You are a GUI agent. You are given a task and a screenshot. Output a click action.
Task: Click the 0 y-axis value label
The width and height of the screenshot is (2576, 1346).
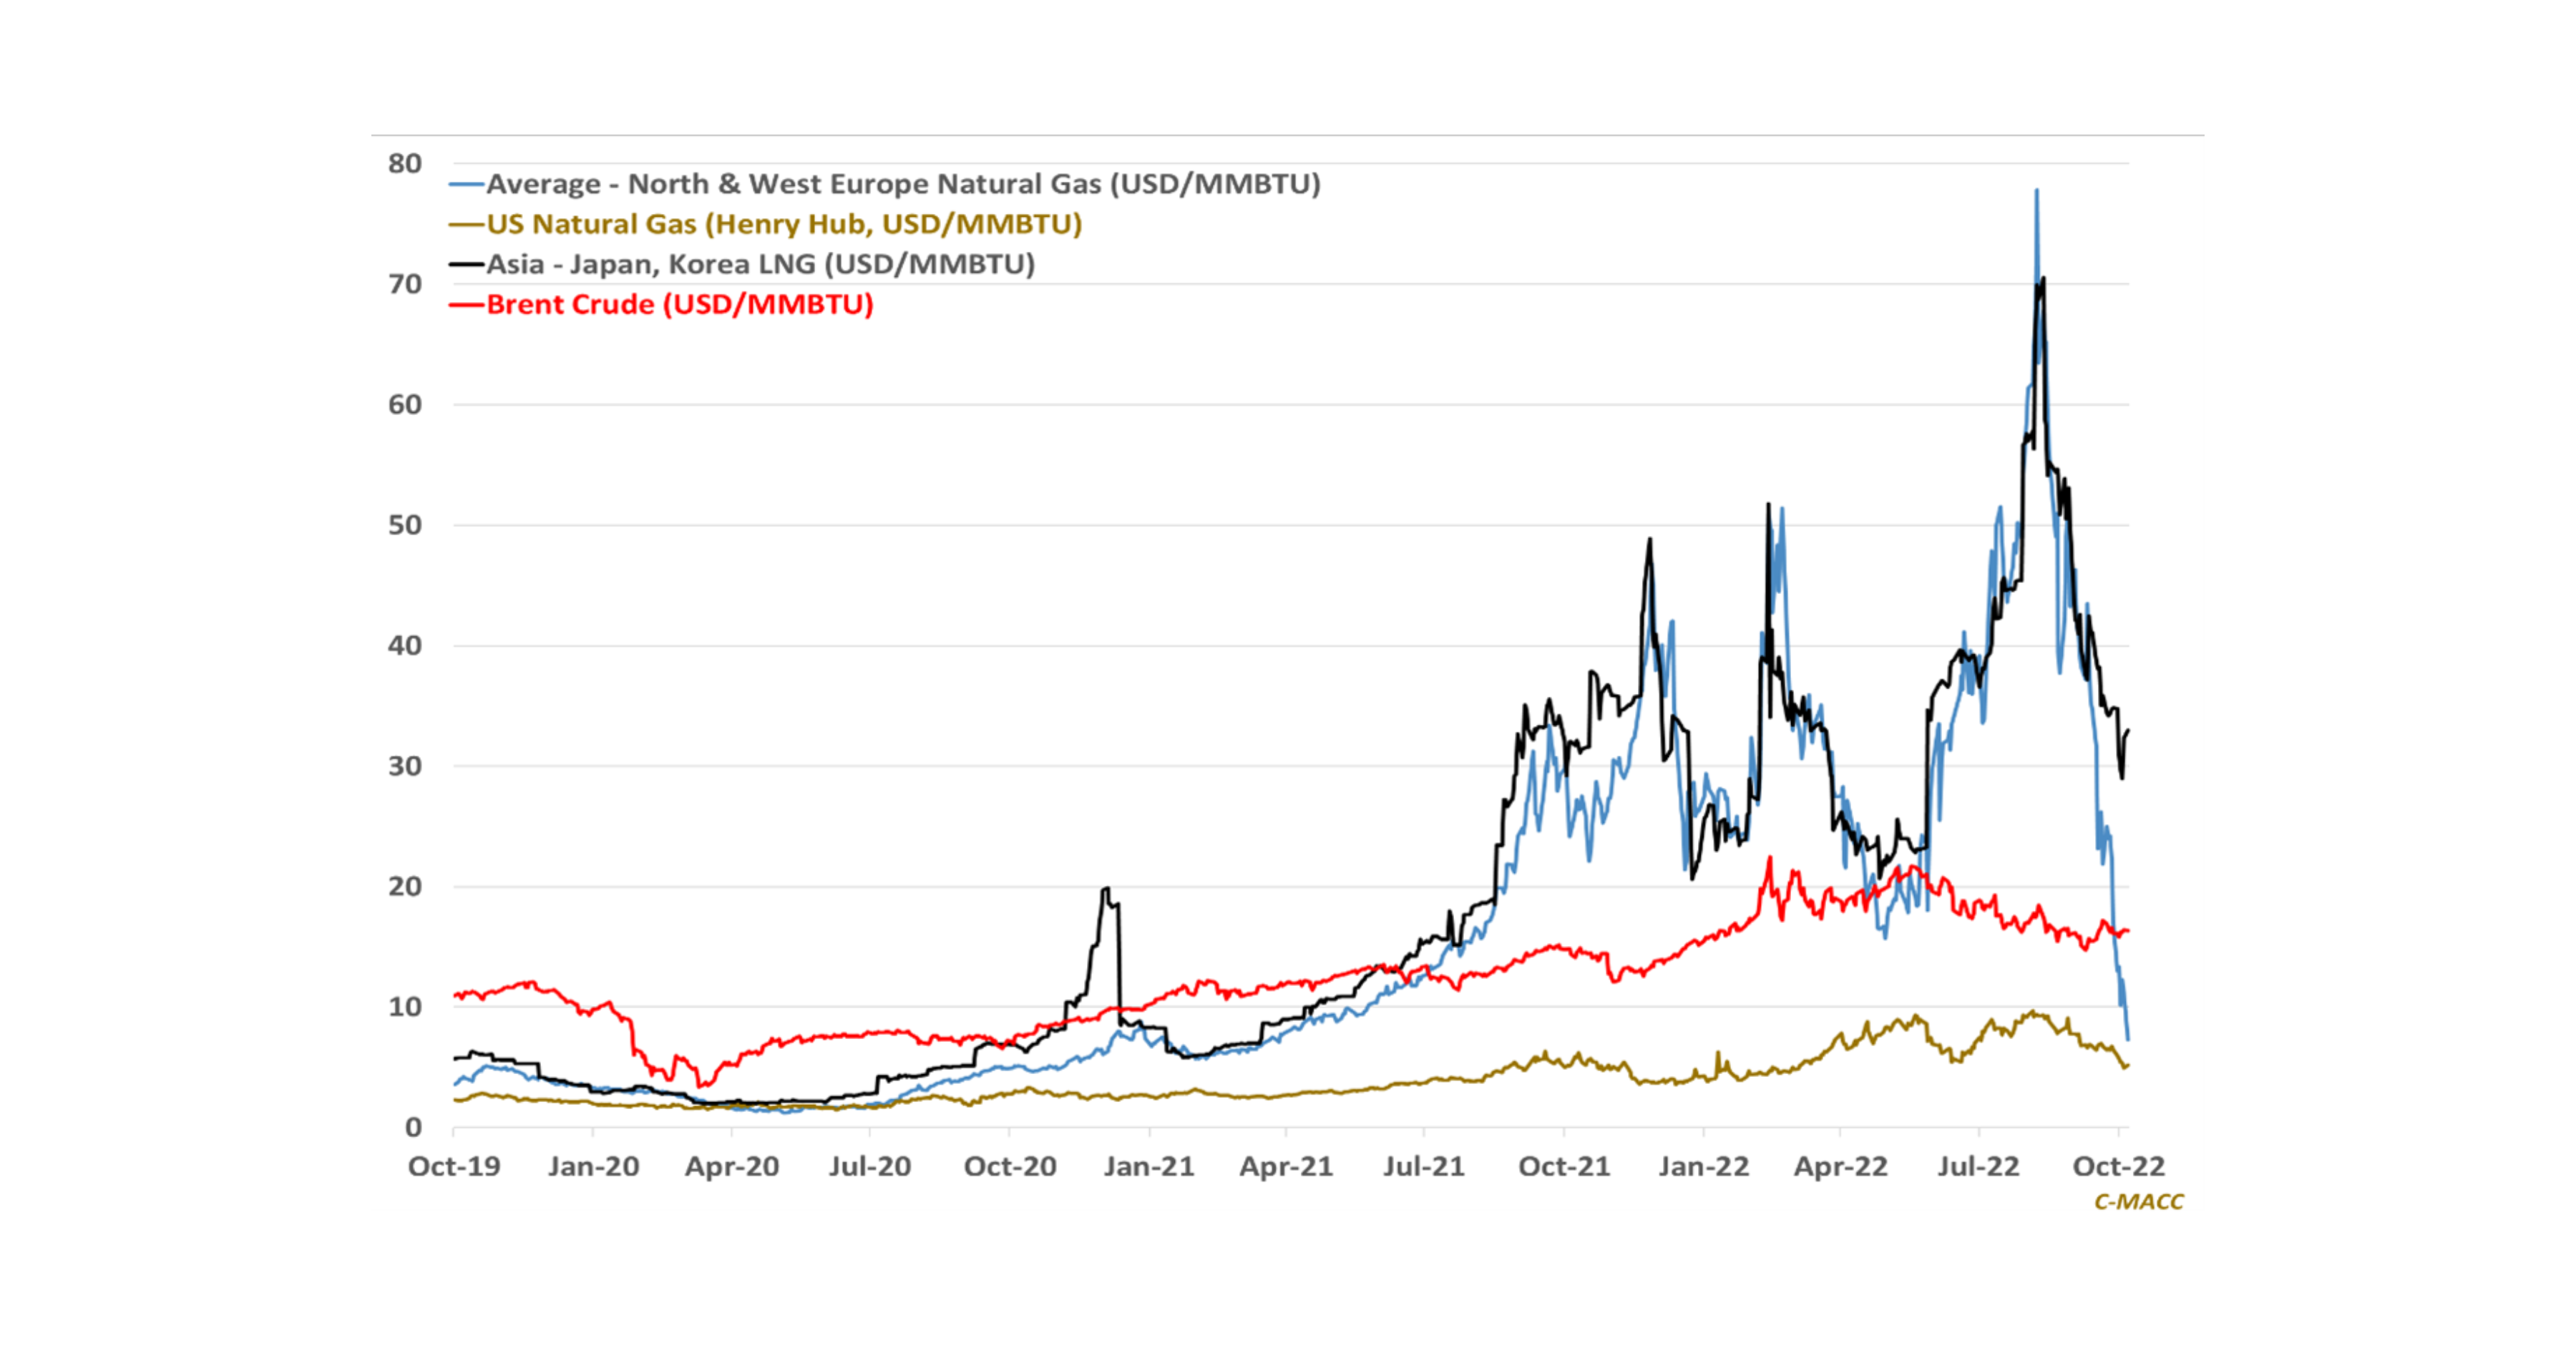pos(413,1128)
